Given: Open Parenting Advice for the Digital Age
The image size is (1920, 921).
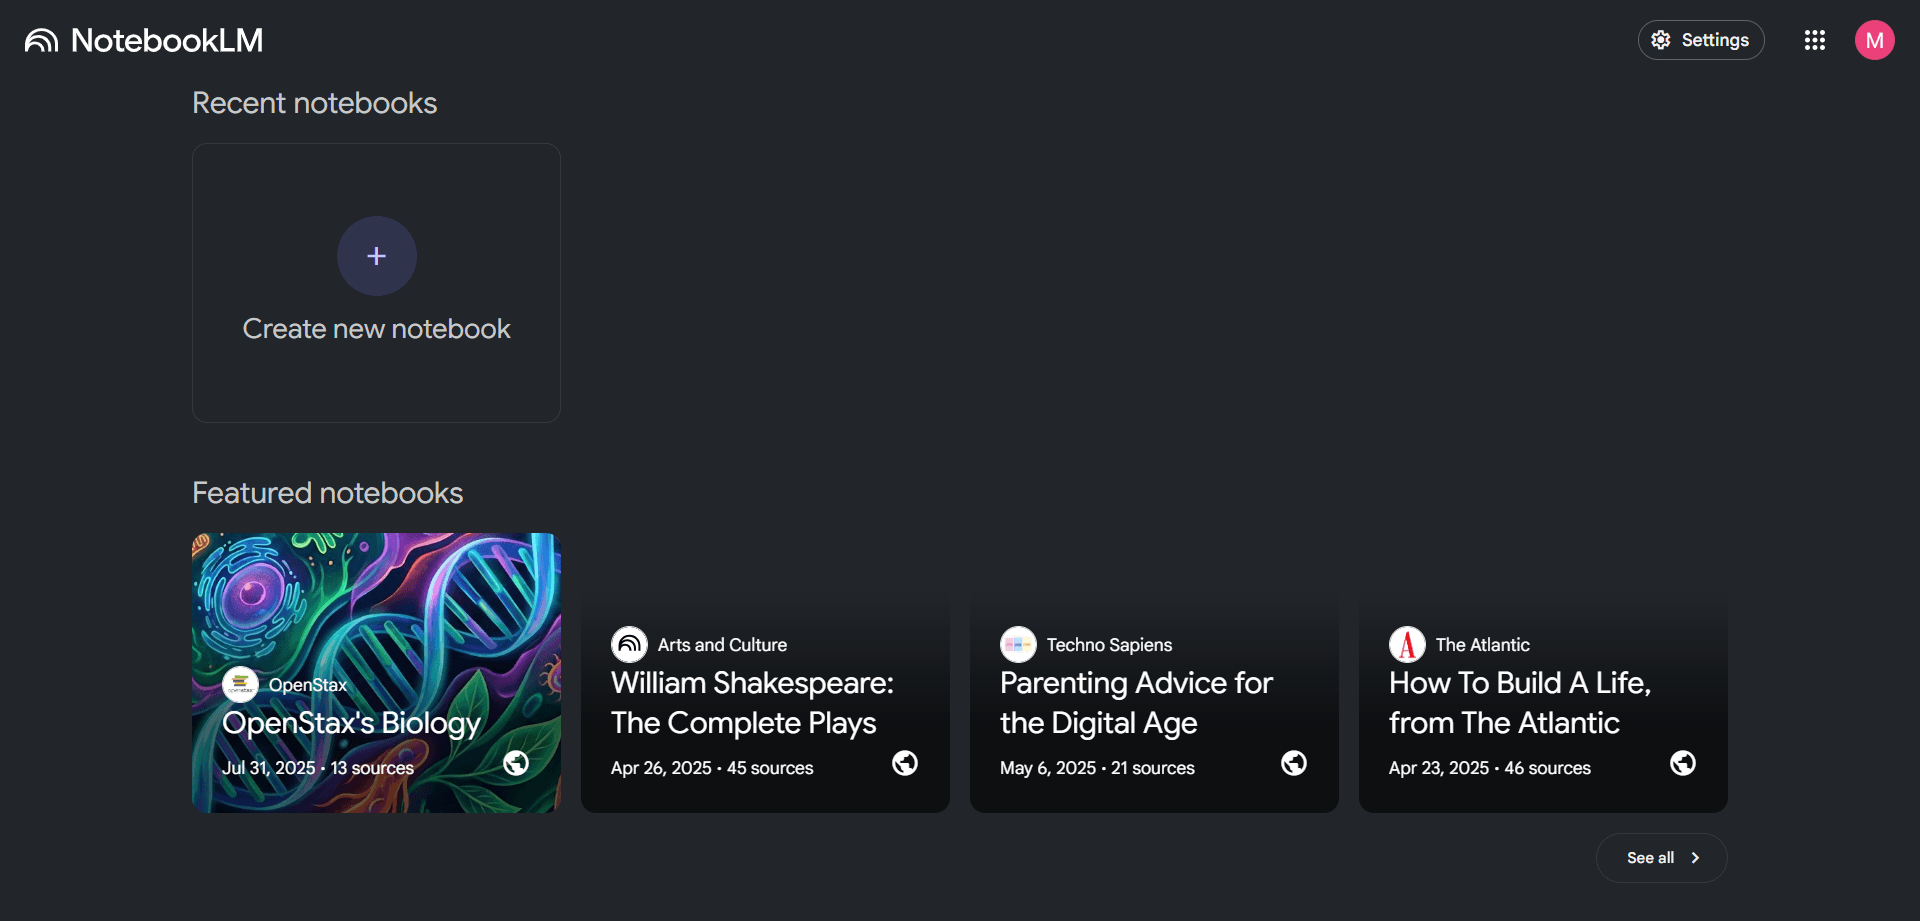Looking at the screenshot, I should [1136, 703].
